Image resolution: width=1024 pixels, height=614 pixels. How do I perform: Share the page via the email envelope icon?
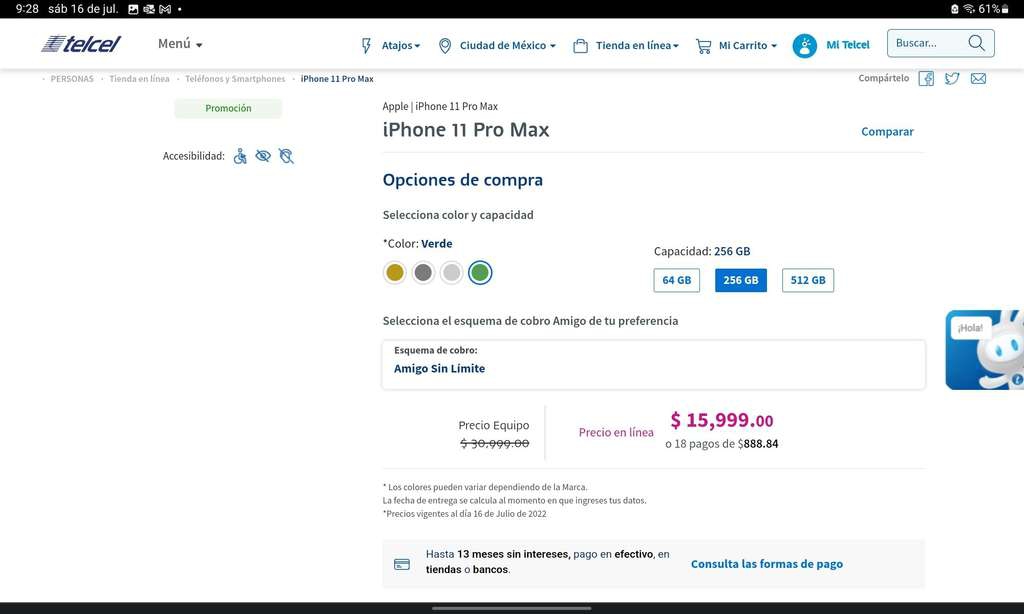pyautogui.click(x=978, y=79)
